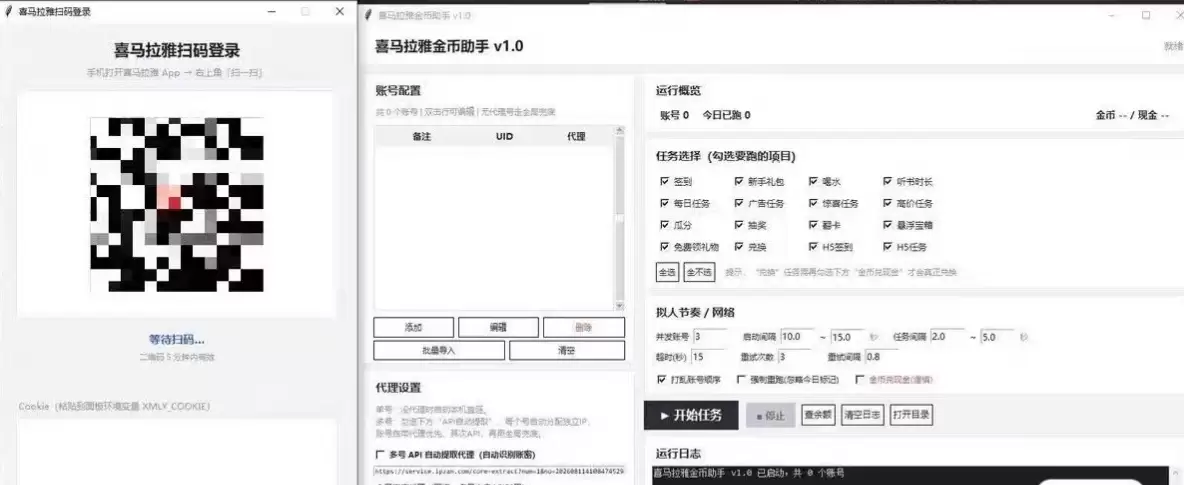The width and height of the screenshot is (1184, 485).
Task: Uncheck the 新手礼包 task
Action: 739,181
